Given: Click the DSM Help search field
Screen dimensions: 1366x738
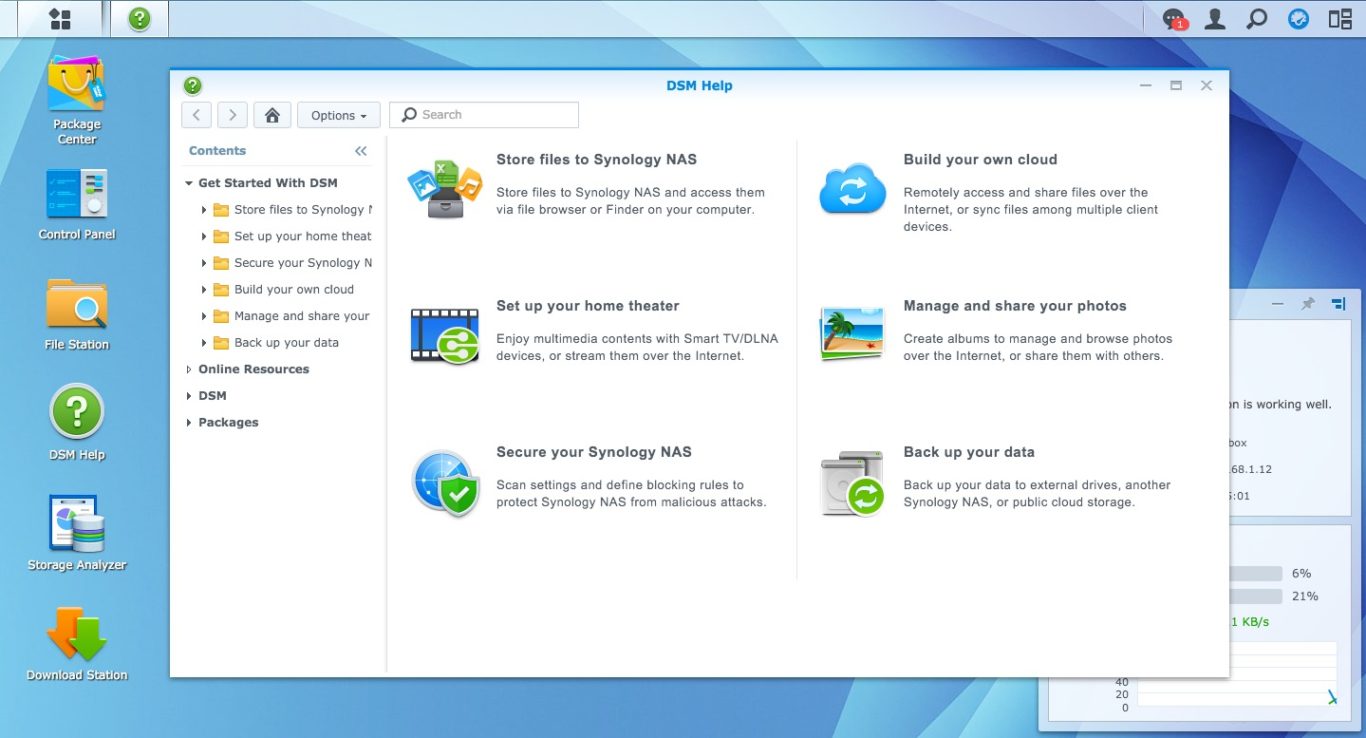Looking at the screenshot, I should point(484,115).
